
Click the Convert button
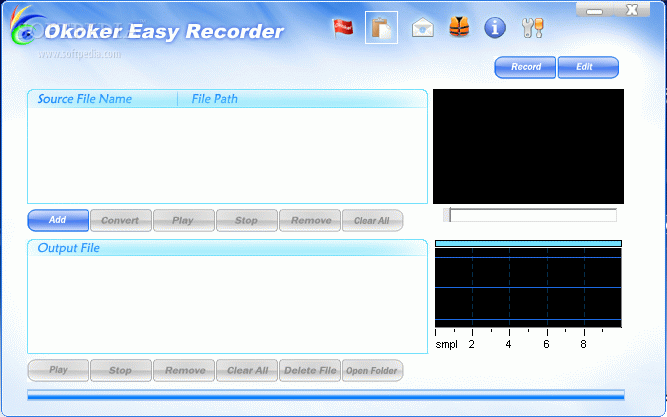pos(121,220)
